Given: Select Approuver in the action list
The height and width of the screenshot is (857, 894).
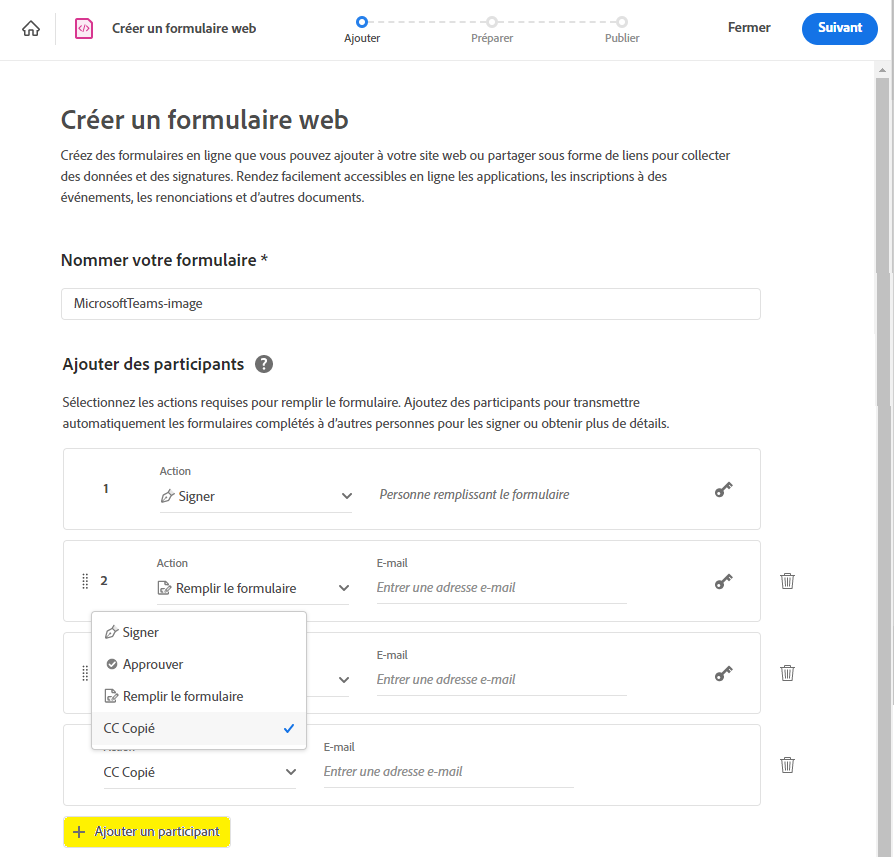Looking at the screenshot, I should coord(153,664).
